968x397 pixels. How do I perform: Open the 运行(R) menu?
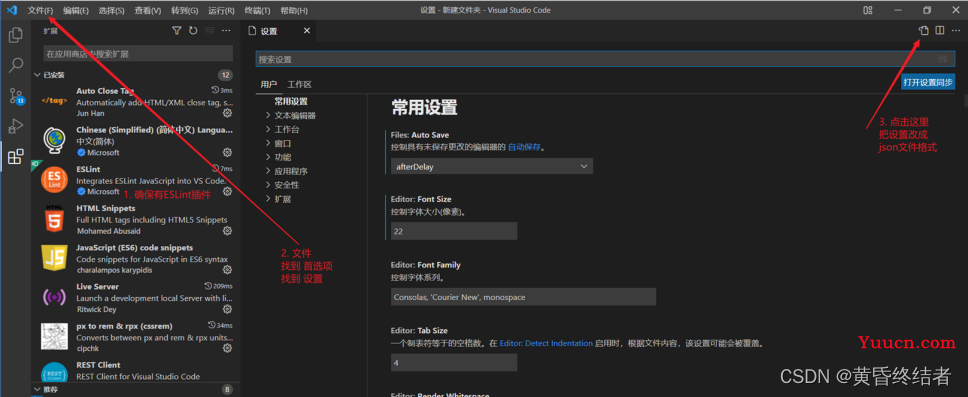(221, 10)
